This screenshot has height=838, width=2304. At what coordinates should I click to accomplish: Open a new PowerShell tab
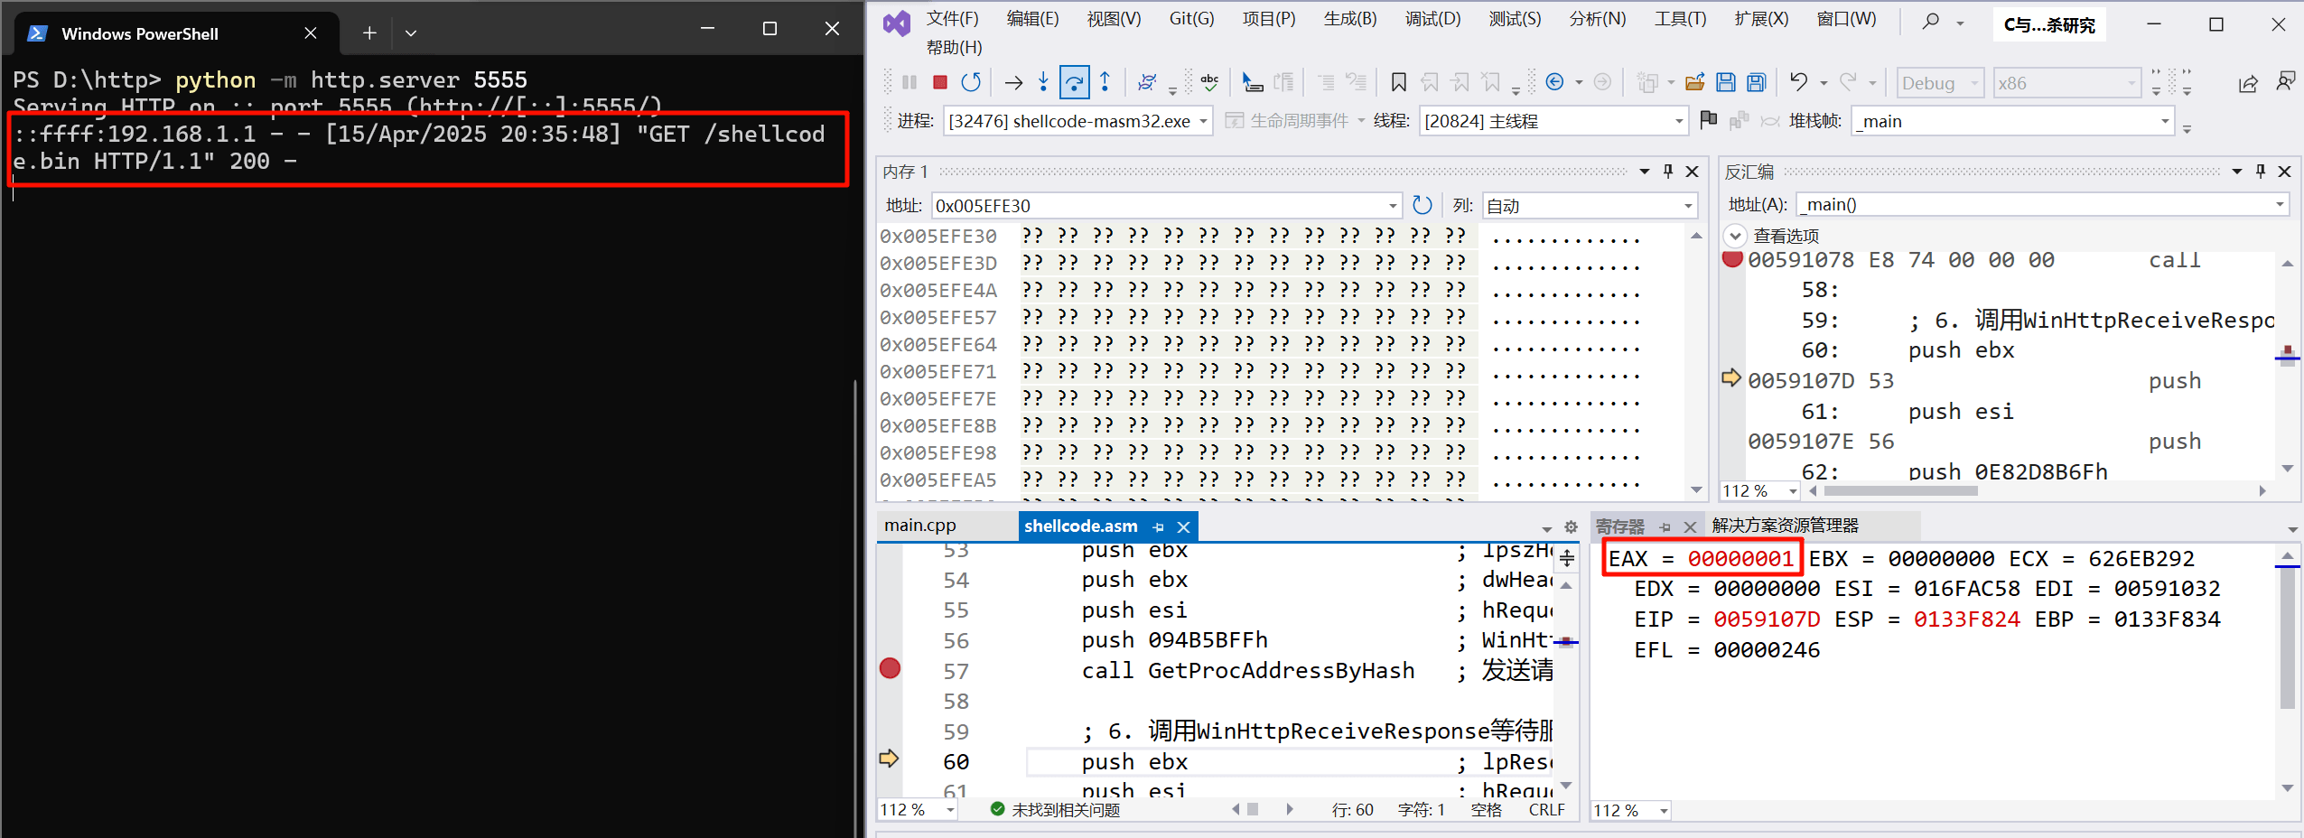pos(369,33)
